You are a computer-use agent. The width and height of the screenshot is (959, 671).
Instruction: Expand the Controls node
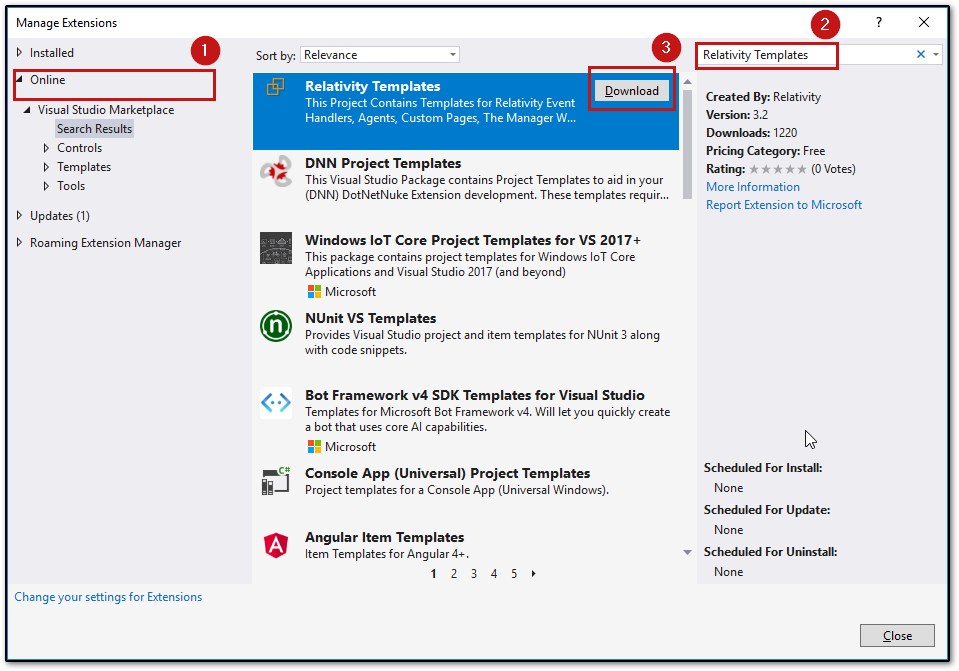[x=46, y=148]
